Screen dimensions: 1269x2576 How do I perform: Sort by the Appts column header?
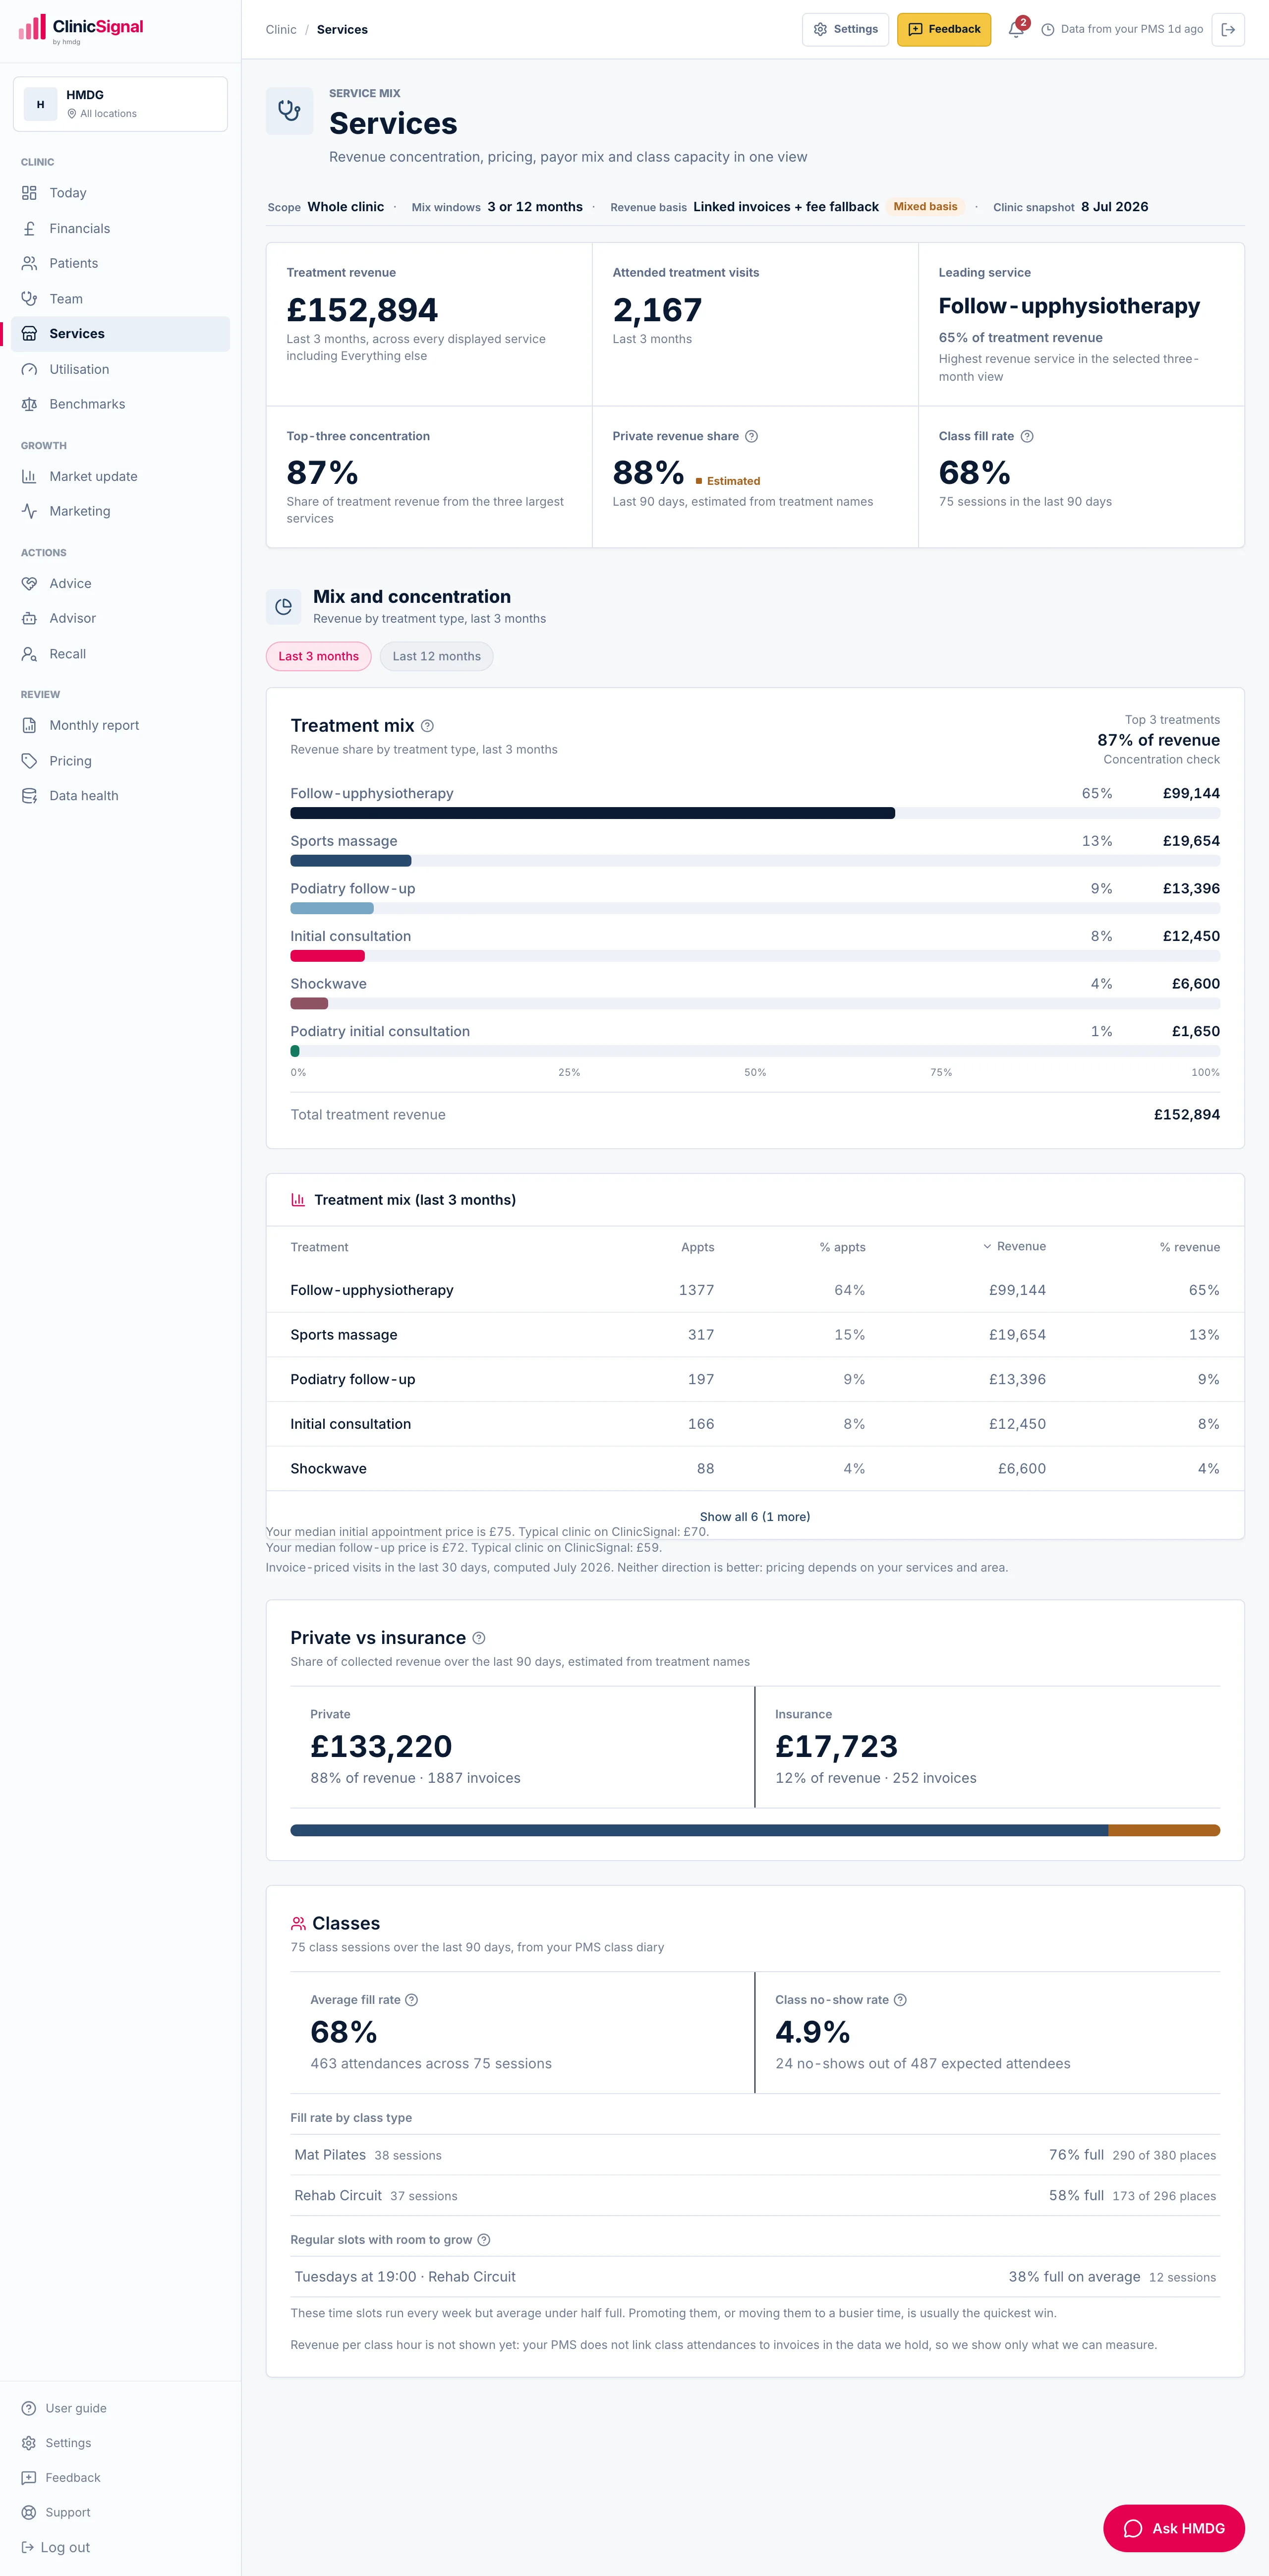pyautogui.click(x=697, y=1247)
